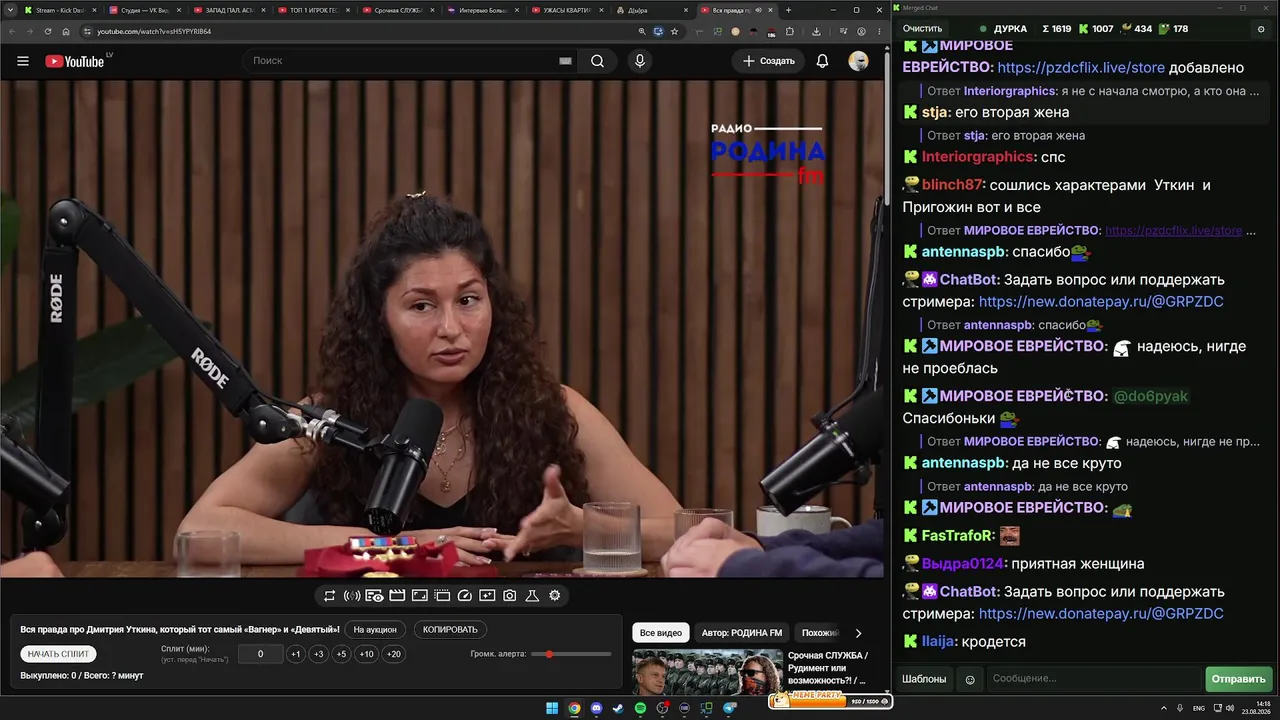
Task: Open Discord from the taskbar
Action: (x=596, y=709)
